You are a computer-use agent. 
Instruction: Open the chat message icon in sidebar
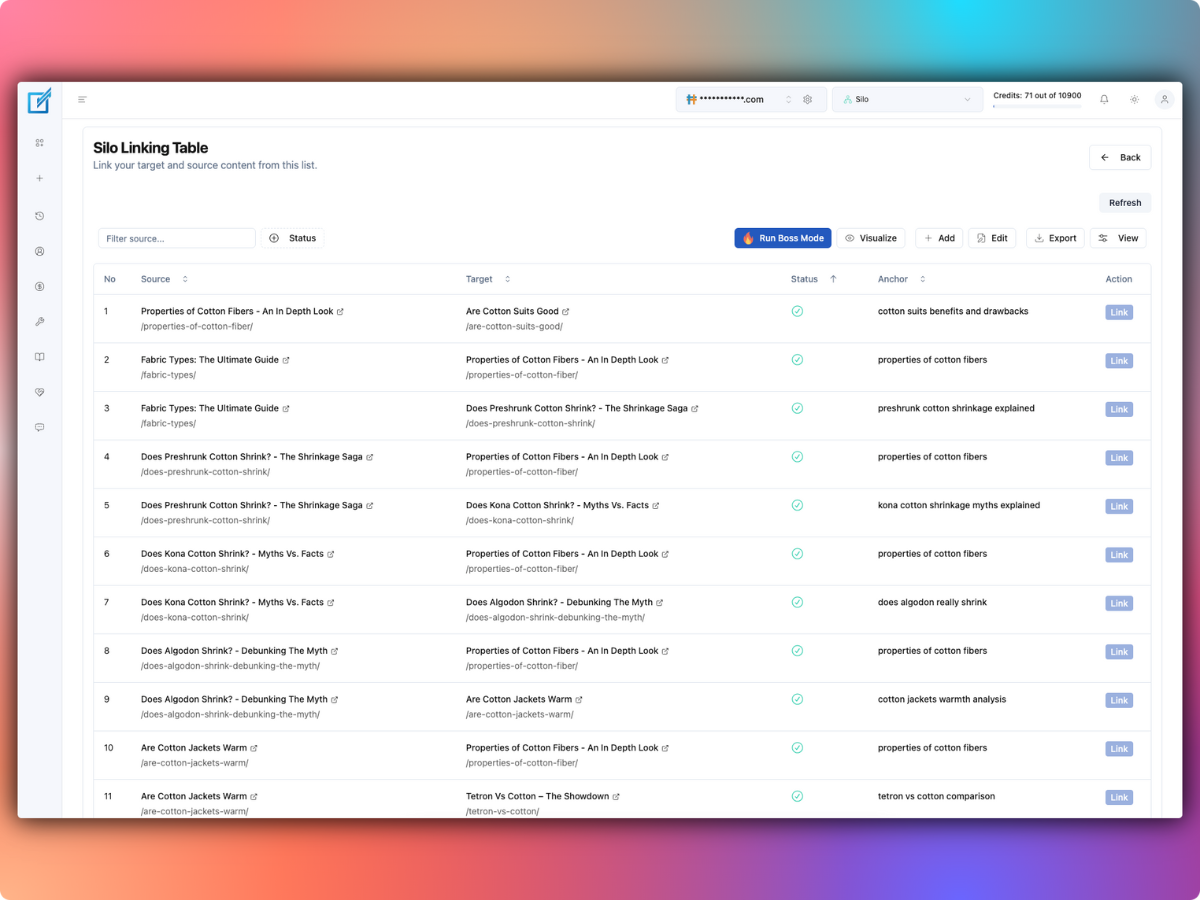(40, 427)
